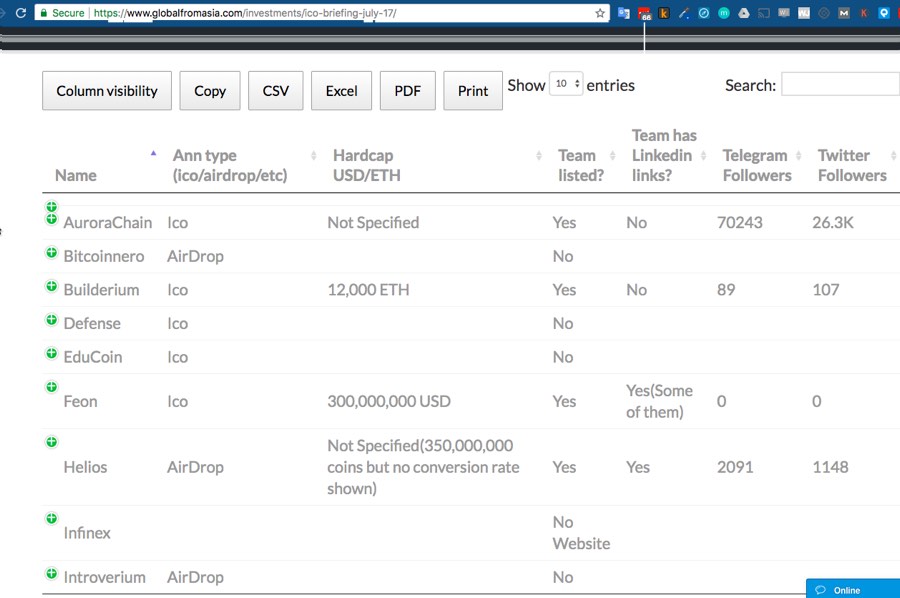Expand Helios row details
900x598 pixels.
click(x=52, y=442)
